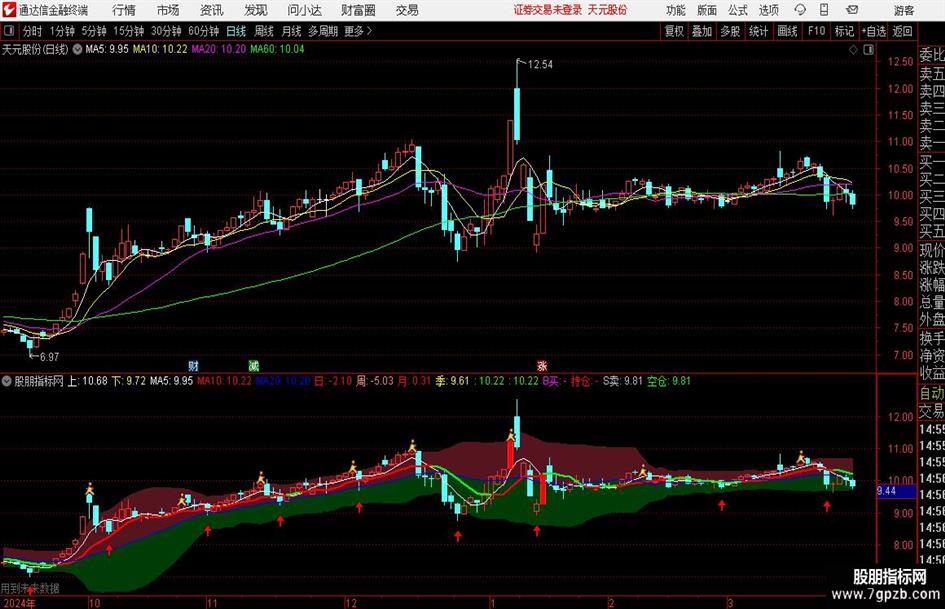Click the 游客 guest account label
Screen dimensions: 945x609
pyautogui.click(x=903, y=10)
